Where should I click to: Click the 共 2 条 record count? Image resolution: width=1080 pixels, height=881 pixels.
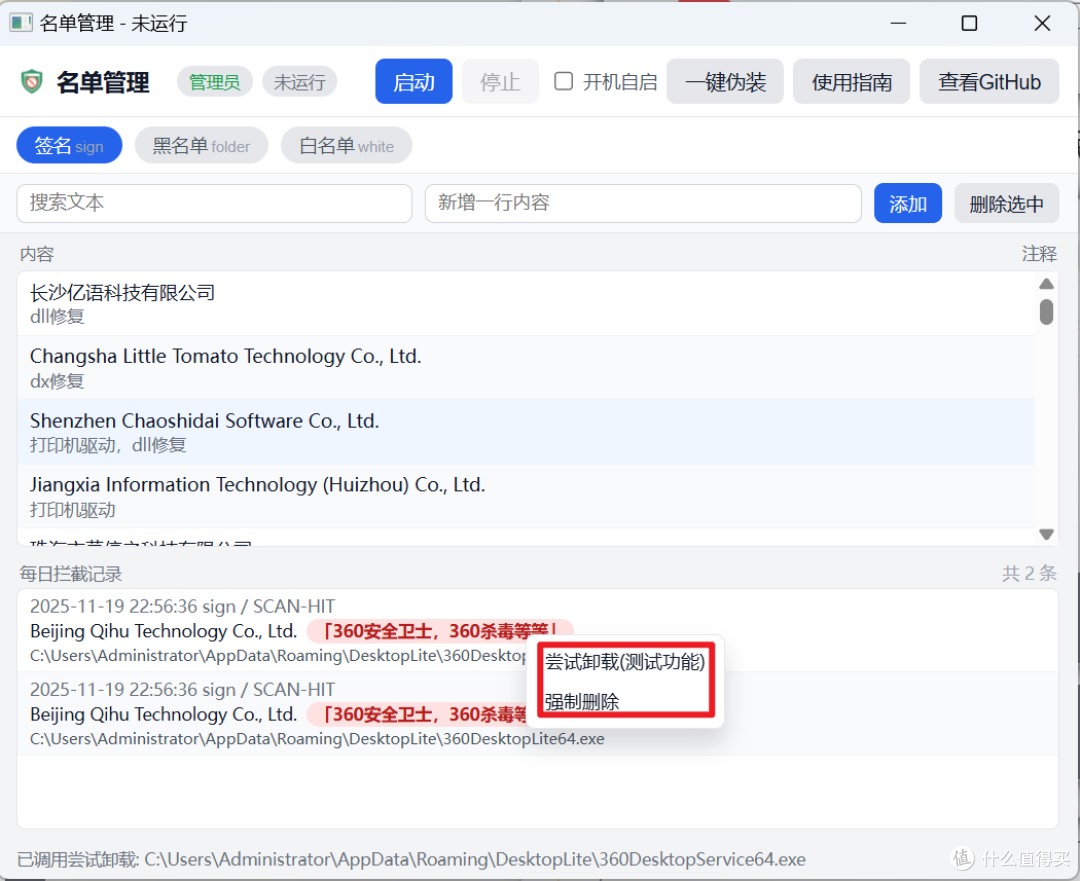(x=1029, y=573)
